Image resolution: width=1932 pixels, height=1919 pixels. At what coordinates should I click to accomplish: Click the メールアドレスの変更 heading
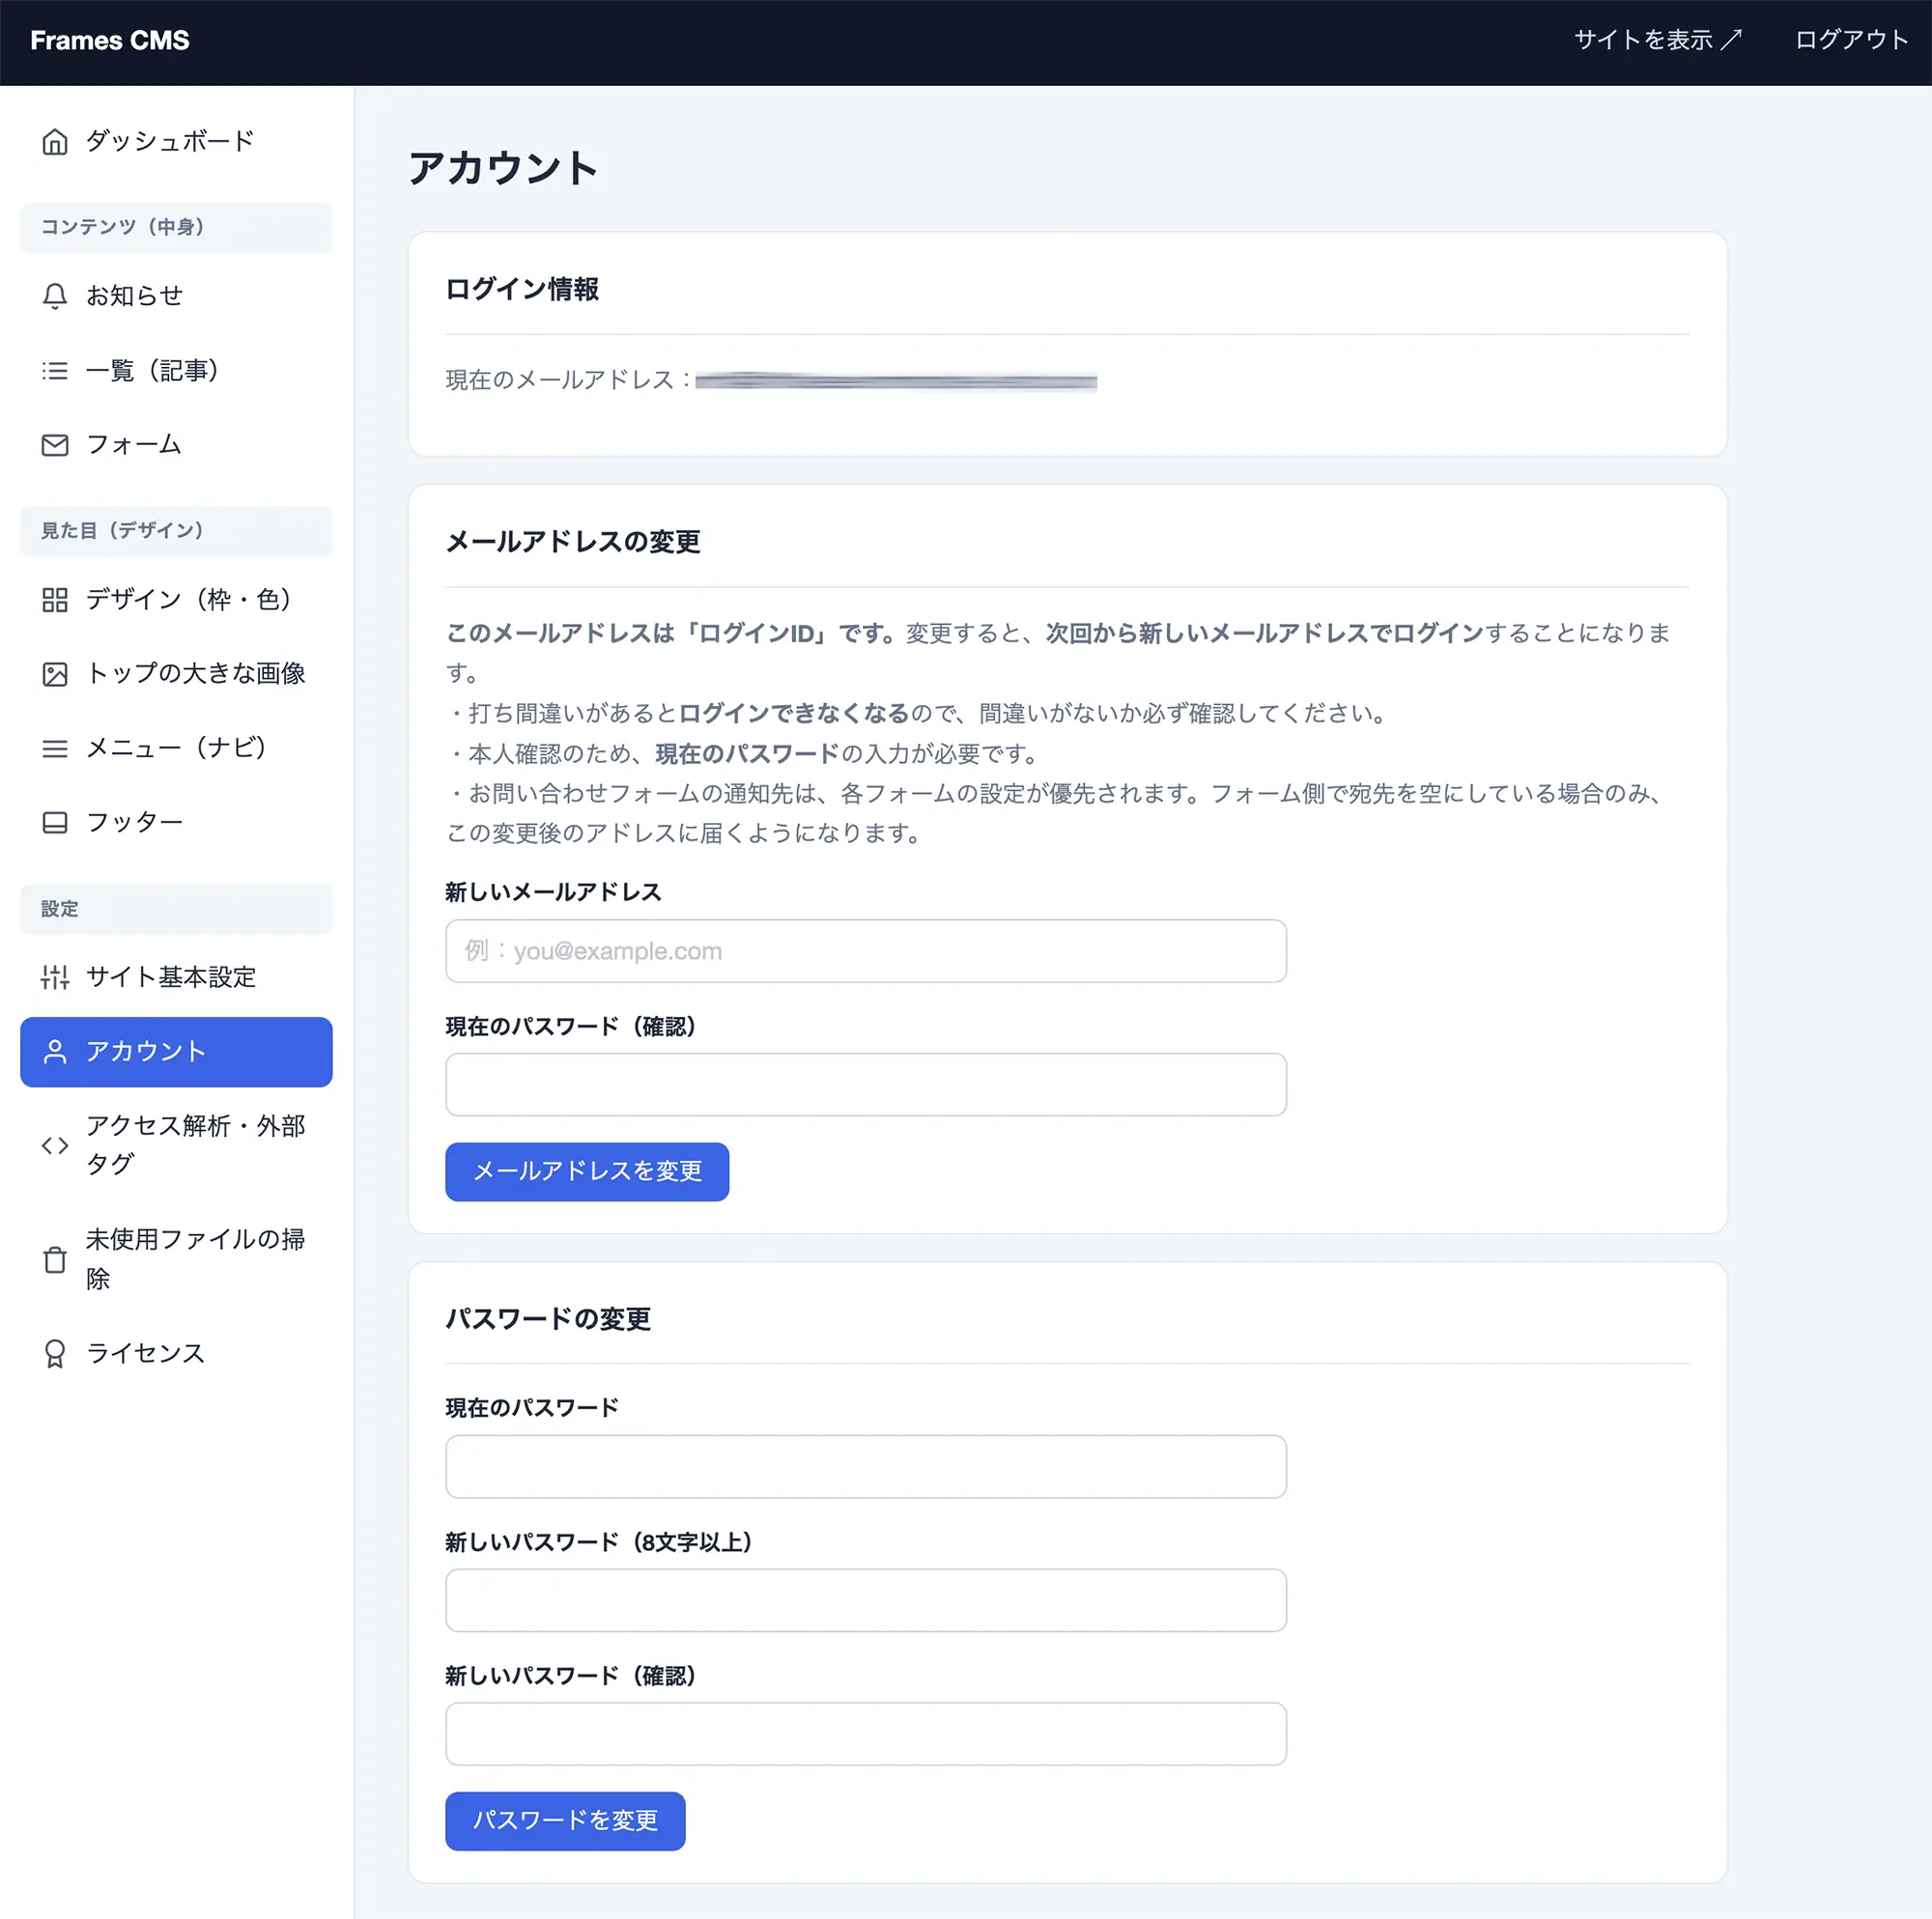tap(573, 542)
